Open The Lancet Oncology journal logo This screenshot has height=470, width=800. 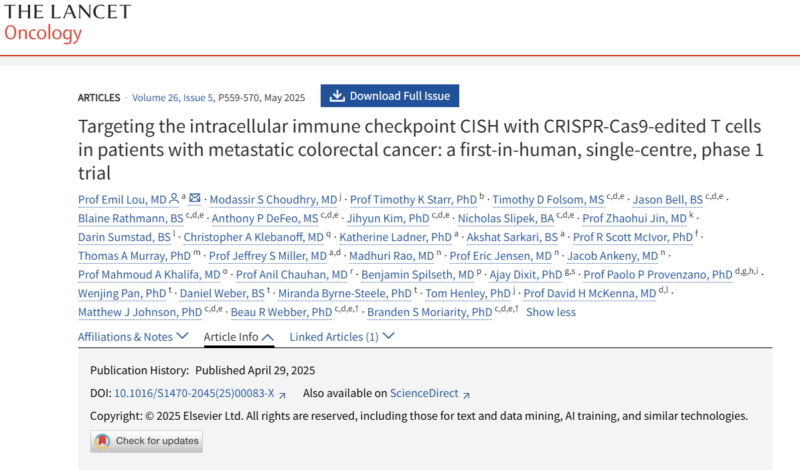point(67,22)
